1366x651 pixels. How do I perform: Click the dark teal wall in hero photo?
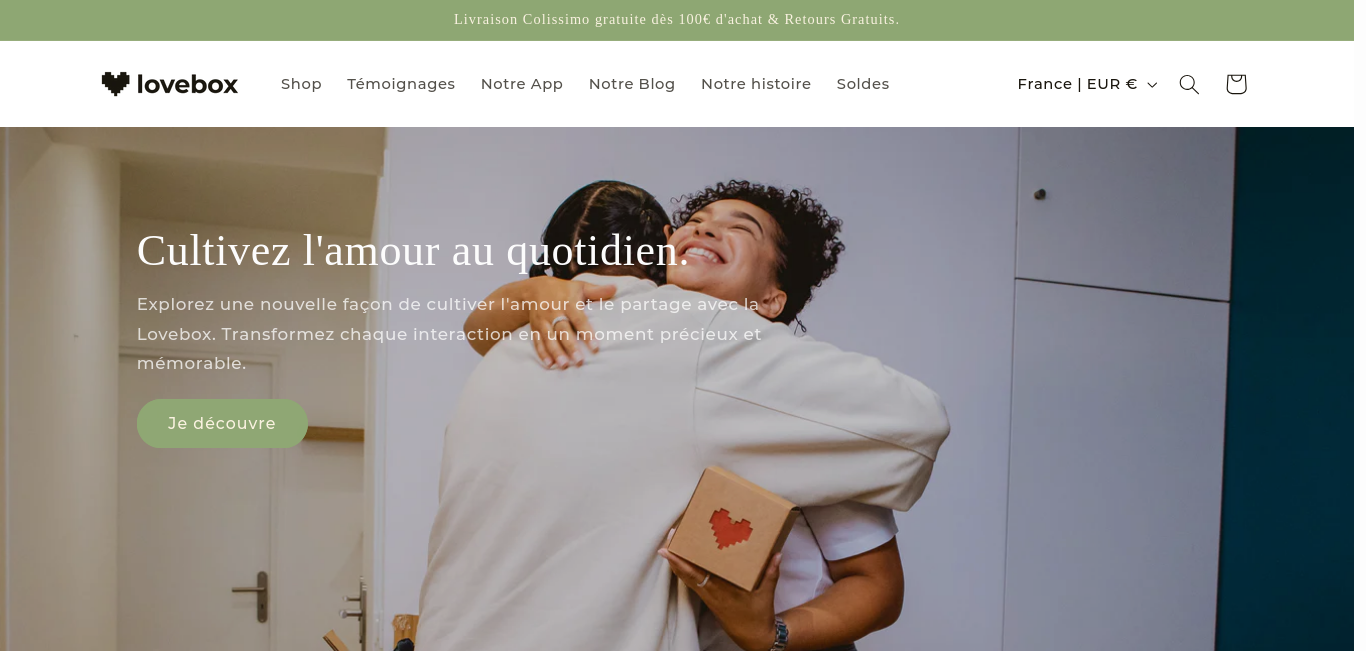(1290, 389)
